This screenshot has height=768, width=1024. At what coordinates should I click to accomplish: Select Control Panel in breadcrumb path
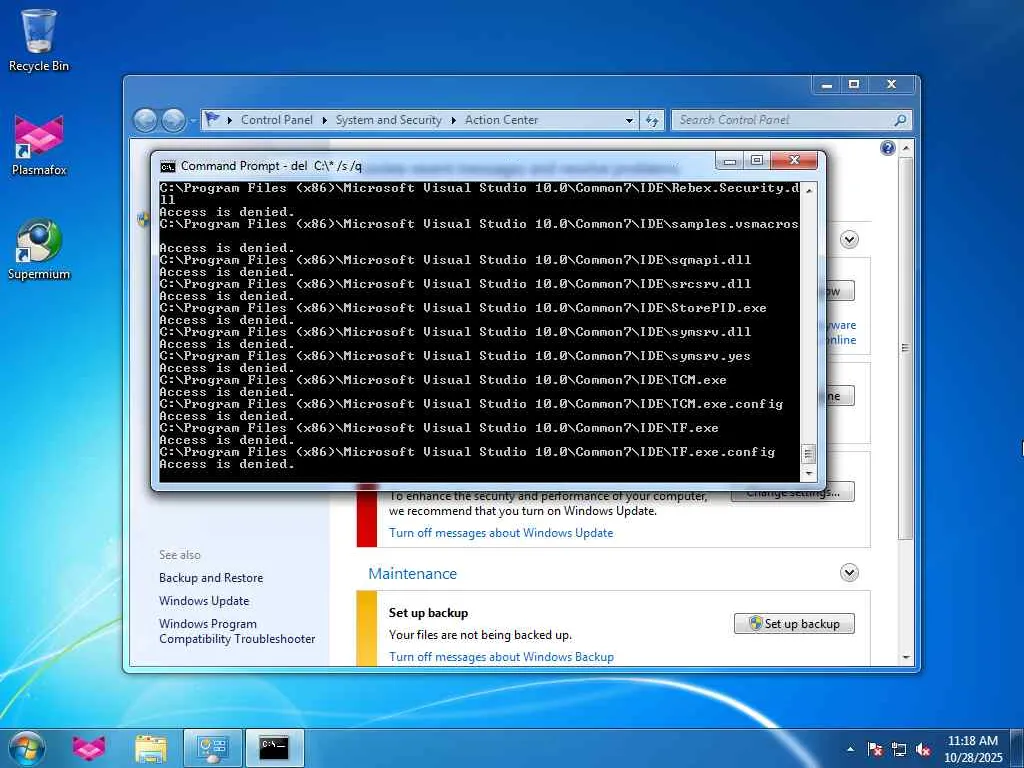[277, 120]
